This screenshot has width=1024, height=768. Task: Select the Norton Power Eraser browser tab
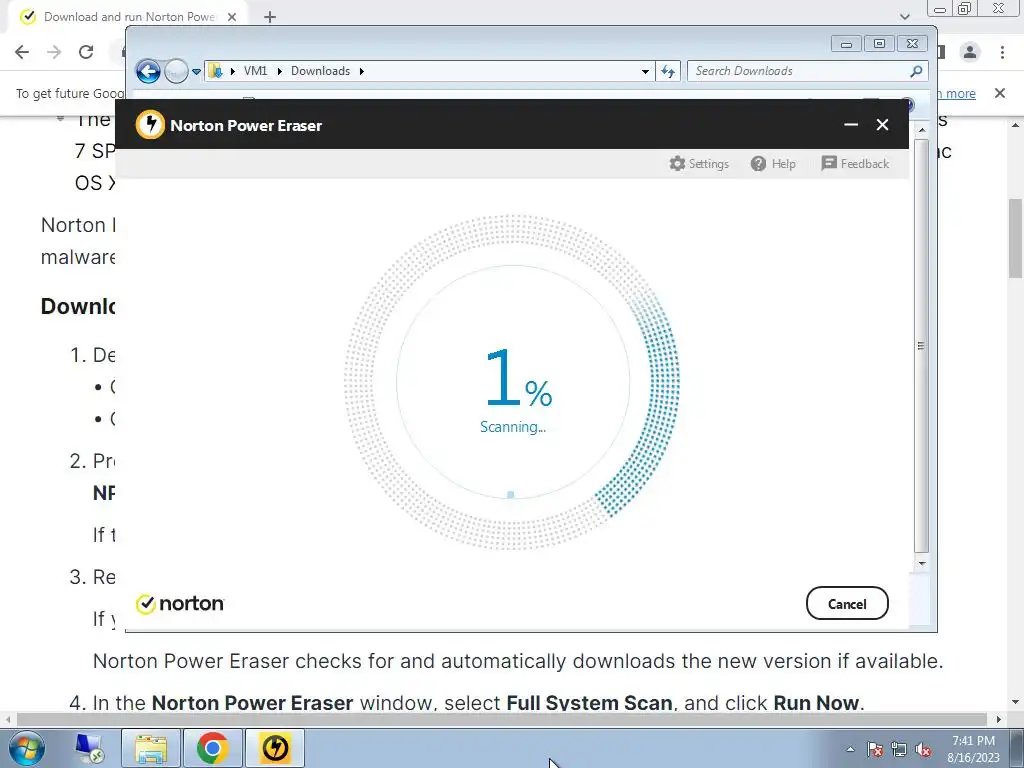pos(129,17)
